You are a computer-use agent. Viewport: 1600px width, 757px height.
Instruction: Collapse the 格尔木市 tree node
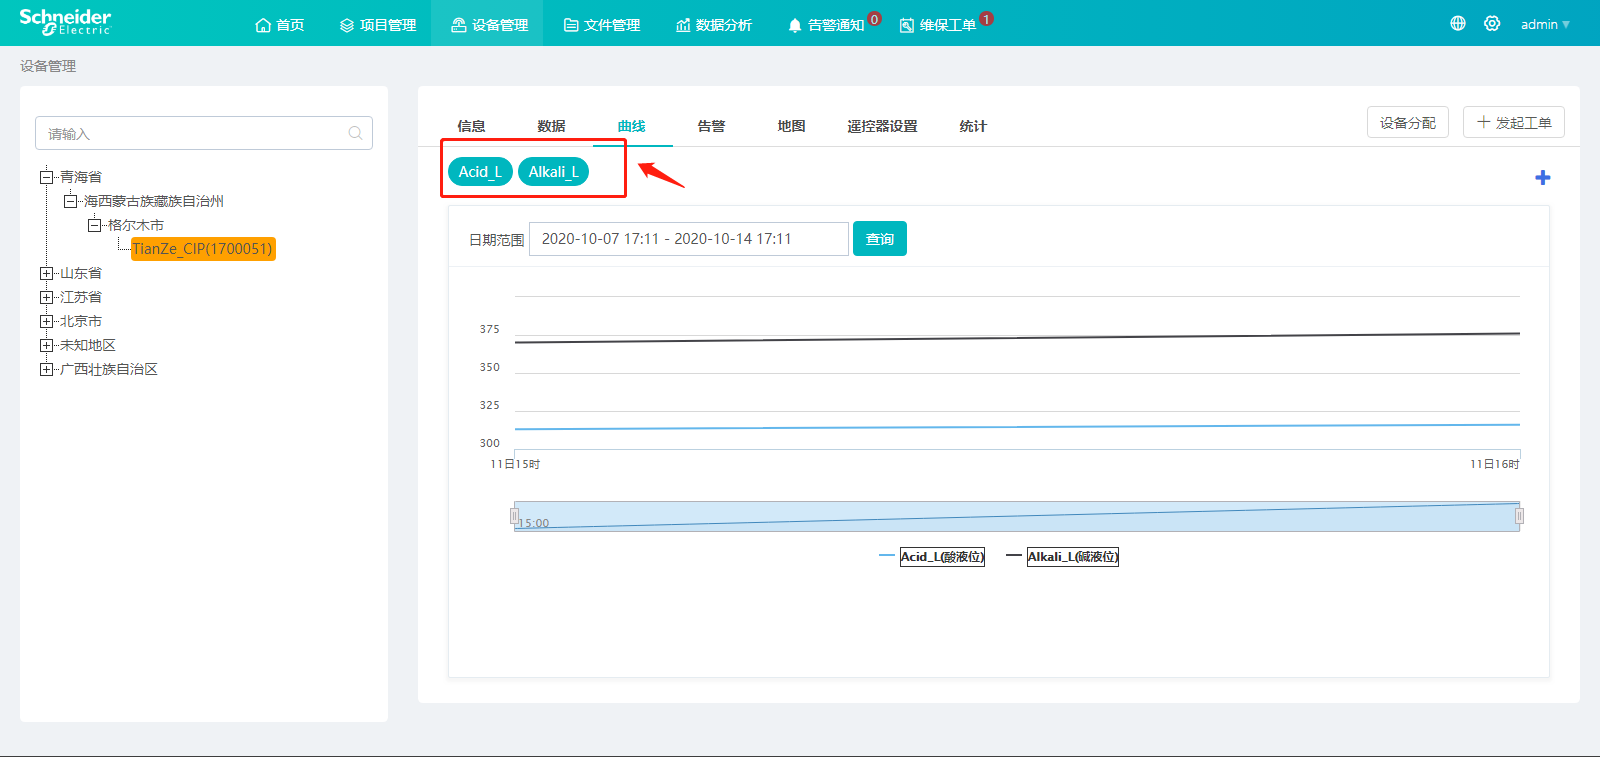click(x=94, y=225)
